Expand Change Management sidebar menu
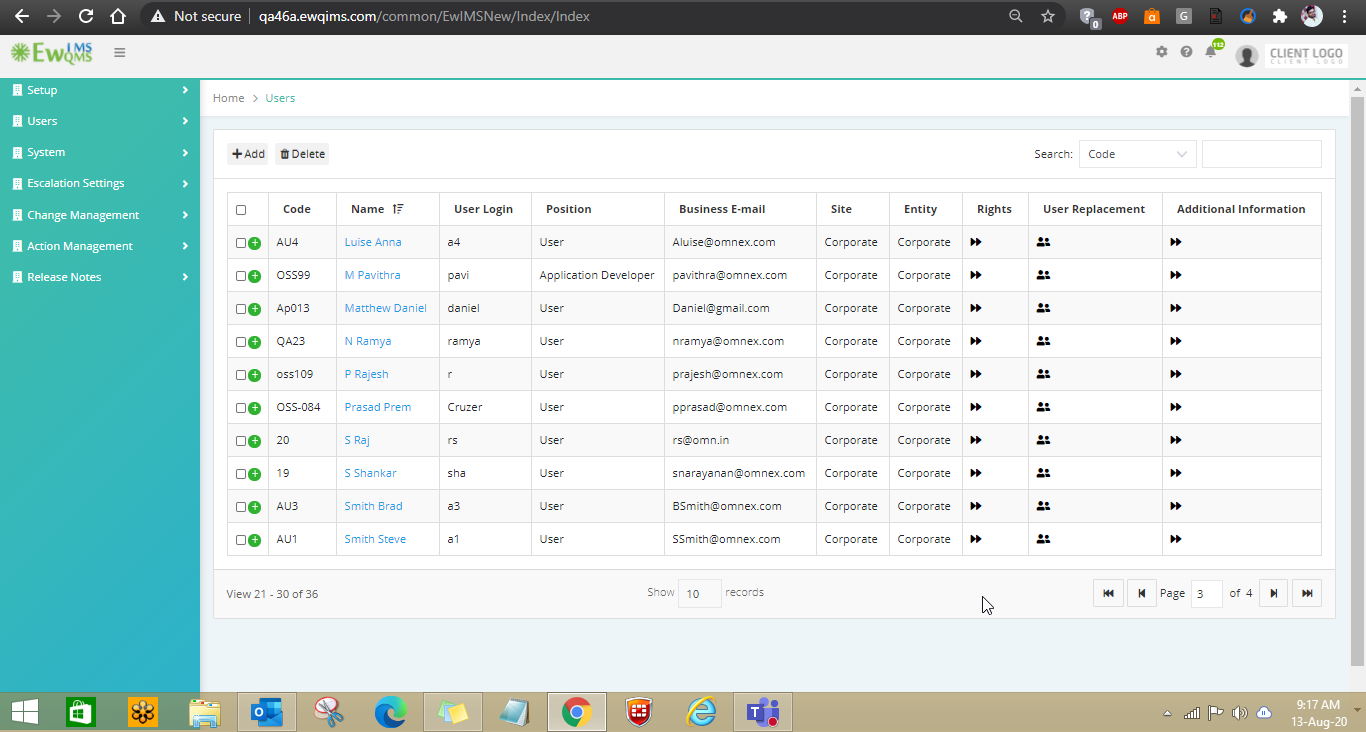Viewport: 1366px width, 732px height. click(x=100, y=215)
